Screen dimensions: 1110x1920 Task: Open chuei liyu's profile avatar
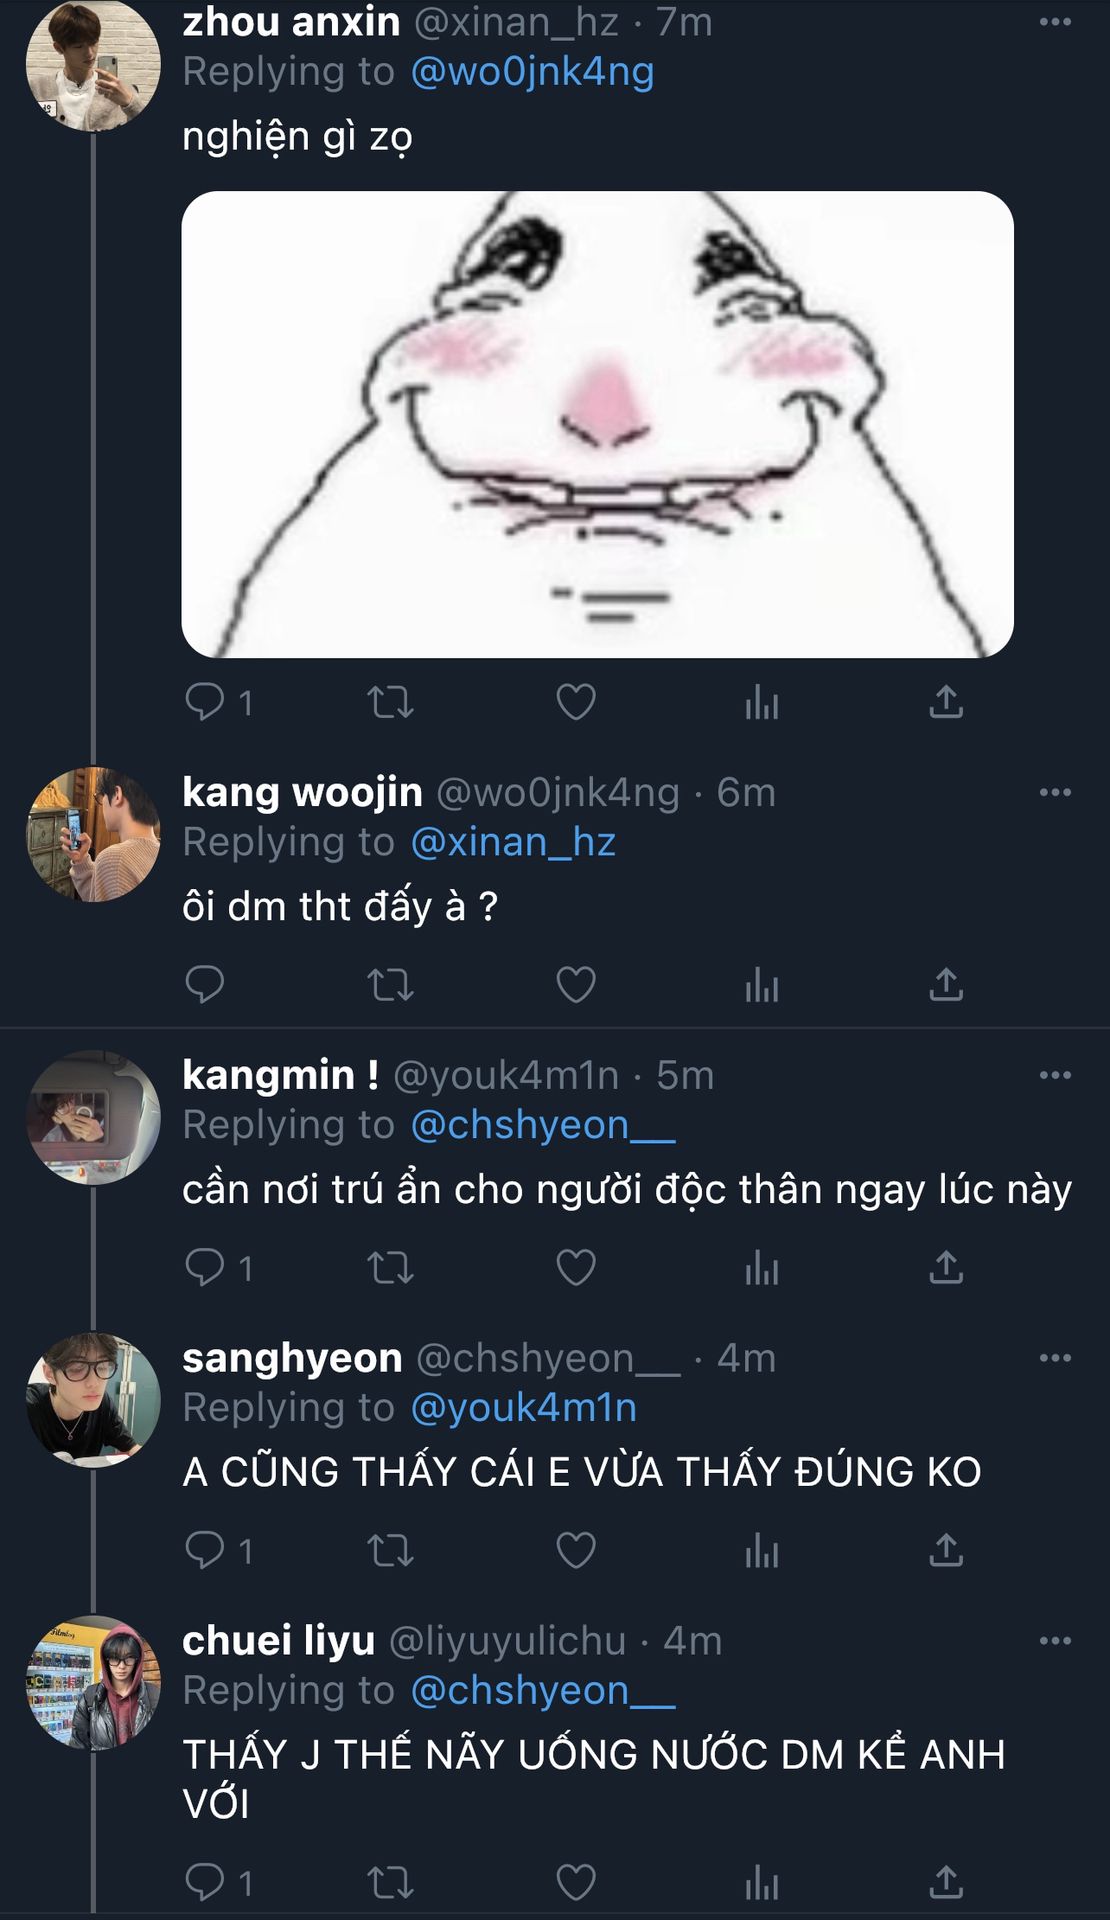click(93, 1683)
